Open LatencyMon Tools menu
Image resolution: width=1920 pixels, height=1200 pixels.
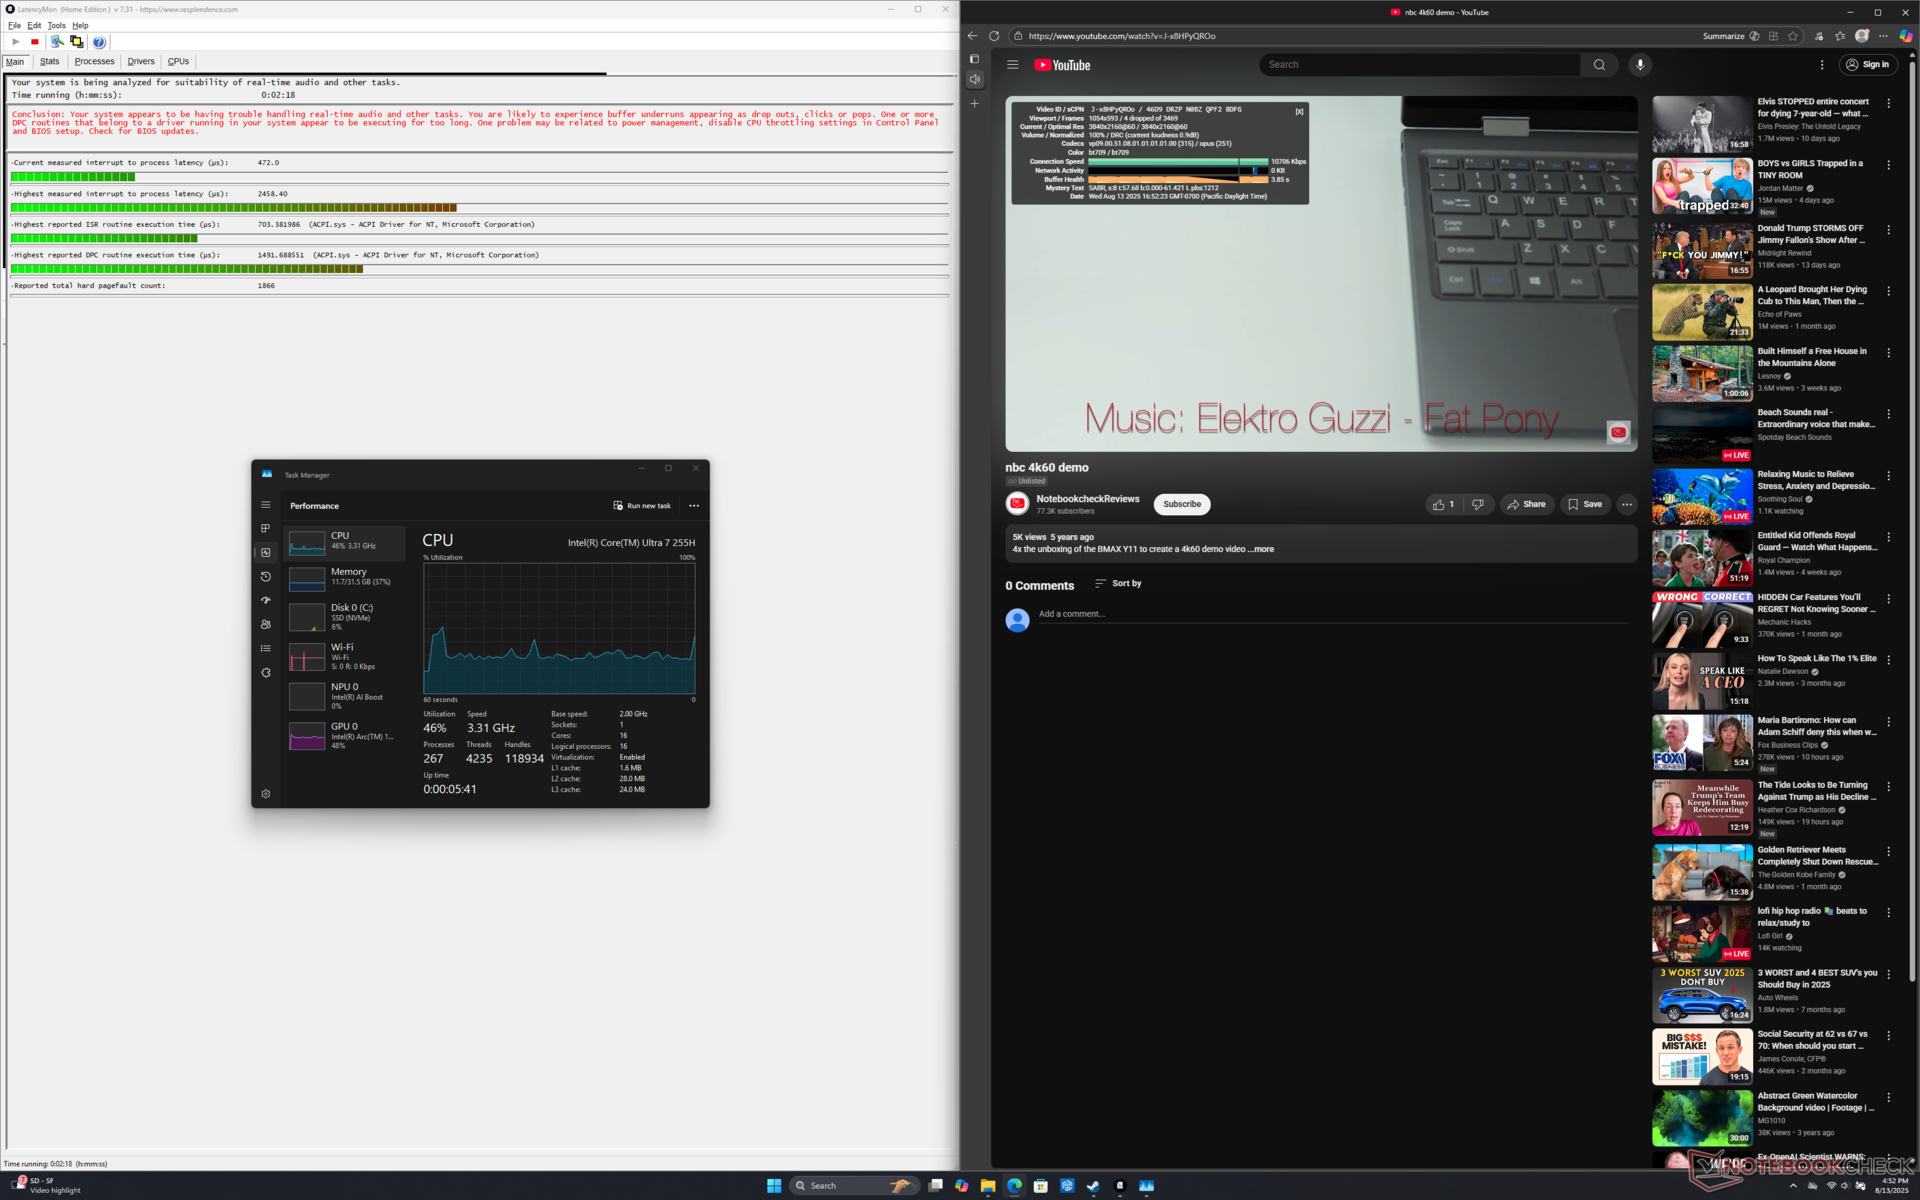pyautogui.click(x=56, y=25)
